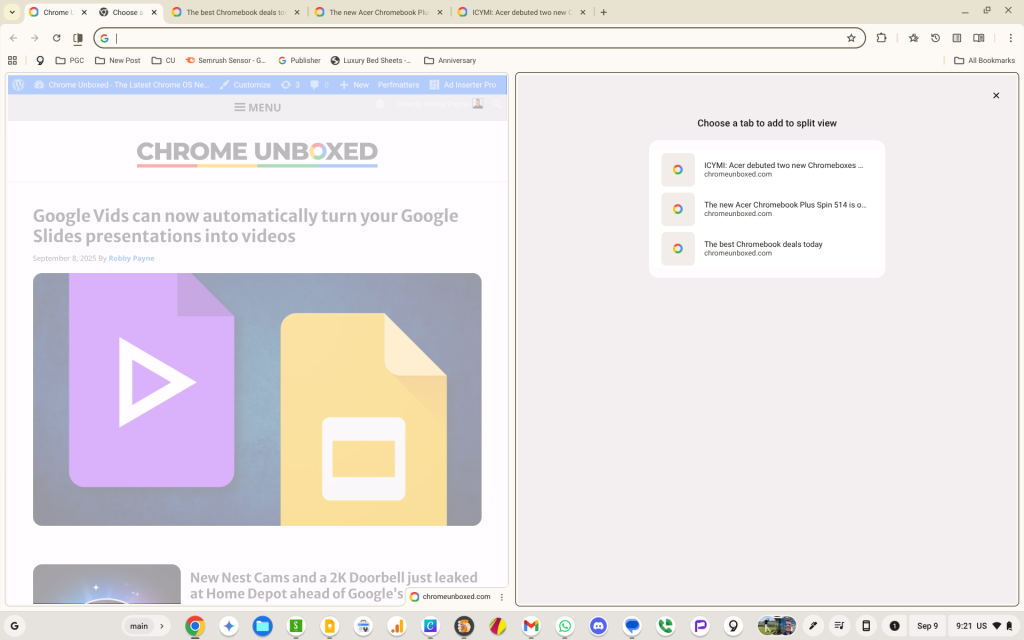Image resolution: width=1024 pixels, height=640 pixels.
Task: Open comments via the speech bubble admin bar icon
Action: pyautogui.click(x=314, y=85)
